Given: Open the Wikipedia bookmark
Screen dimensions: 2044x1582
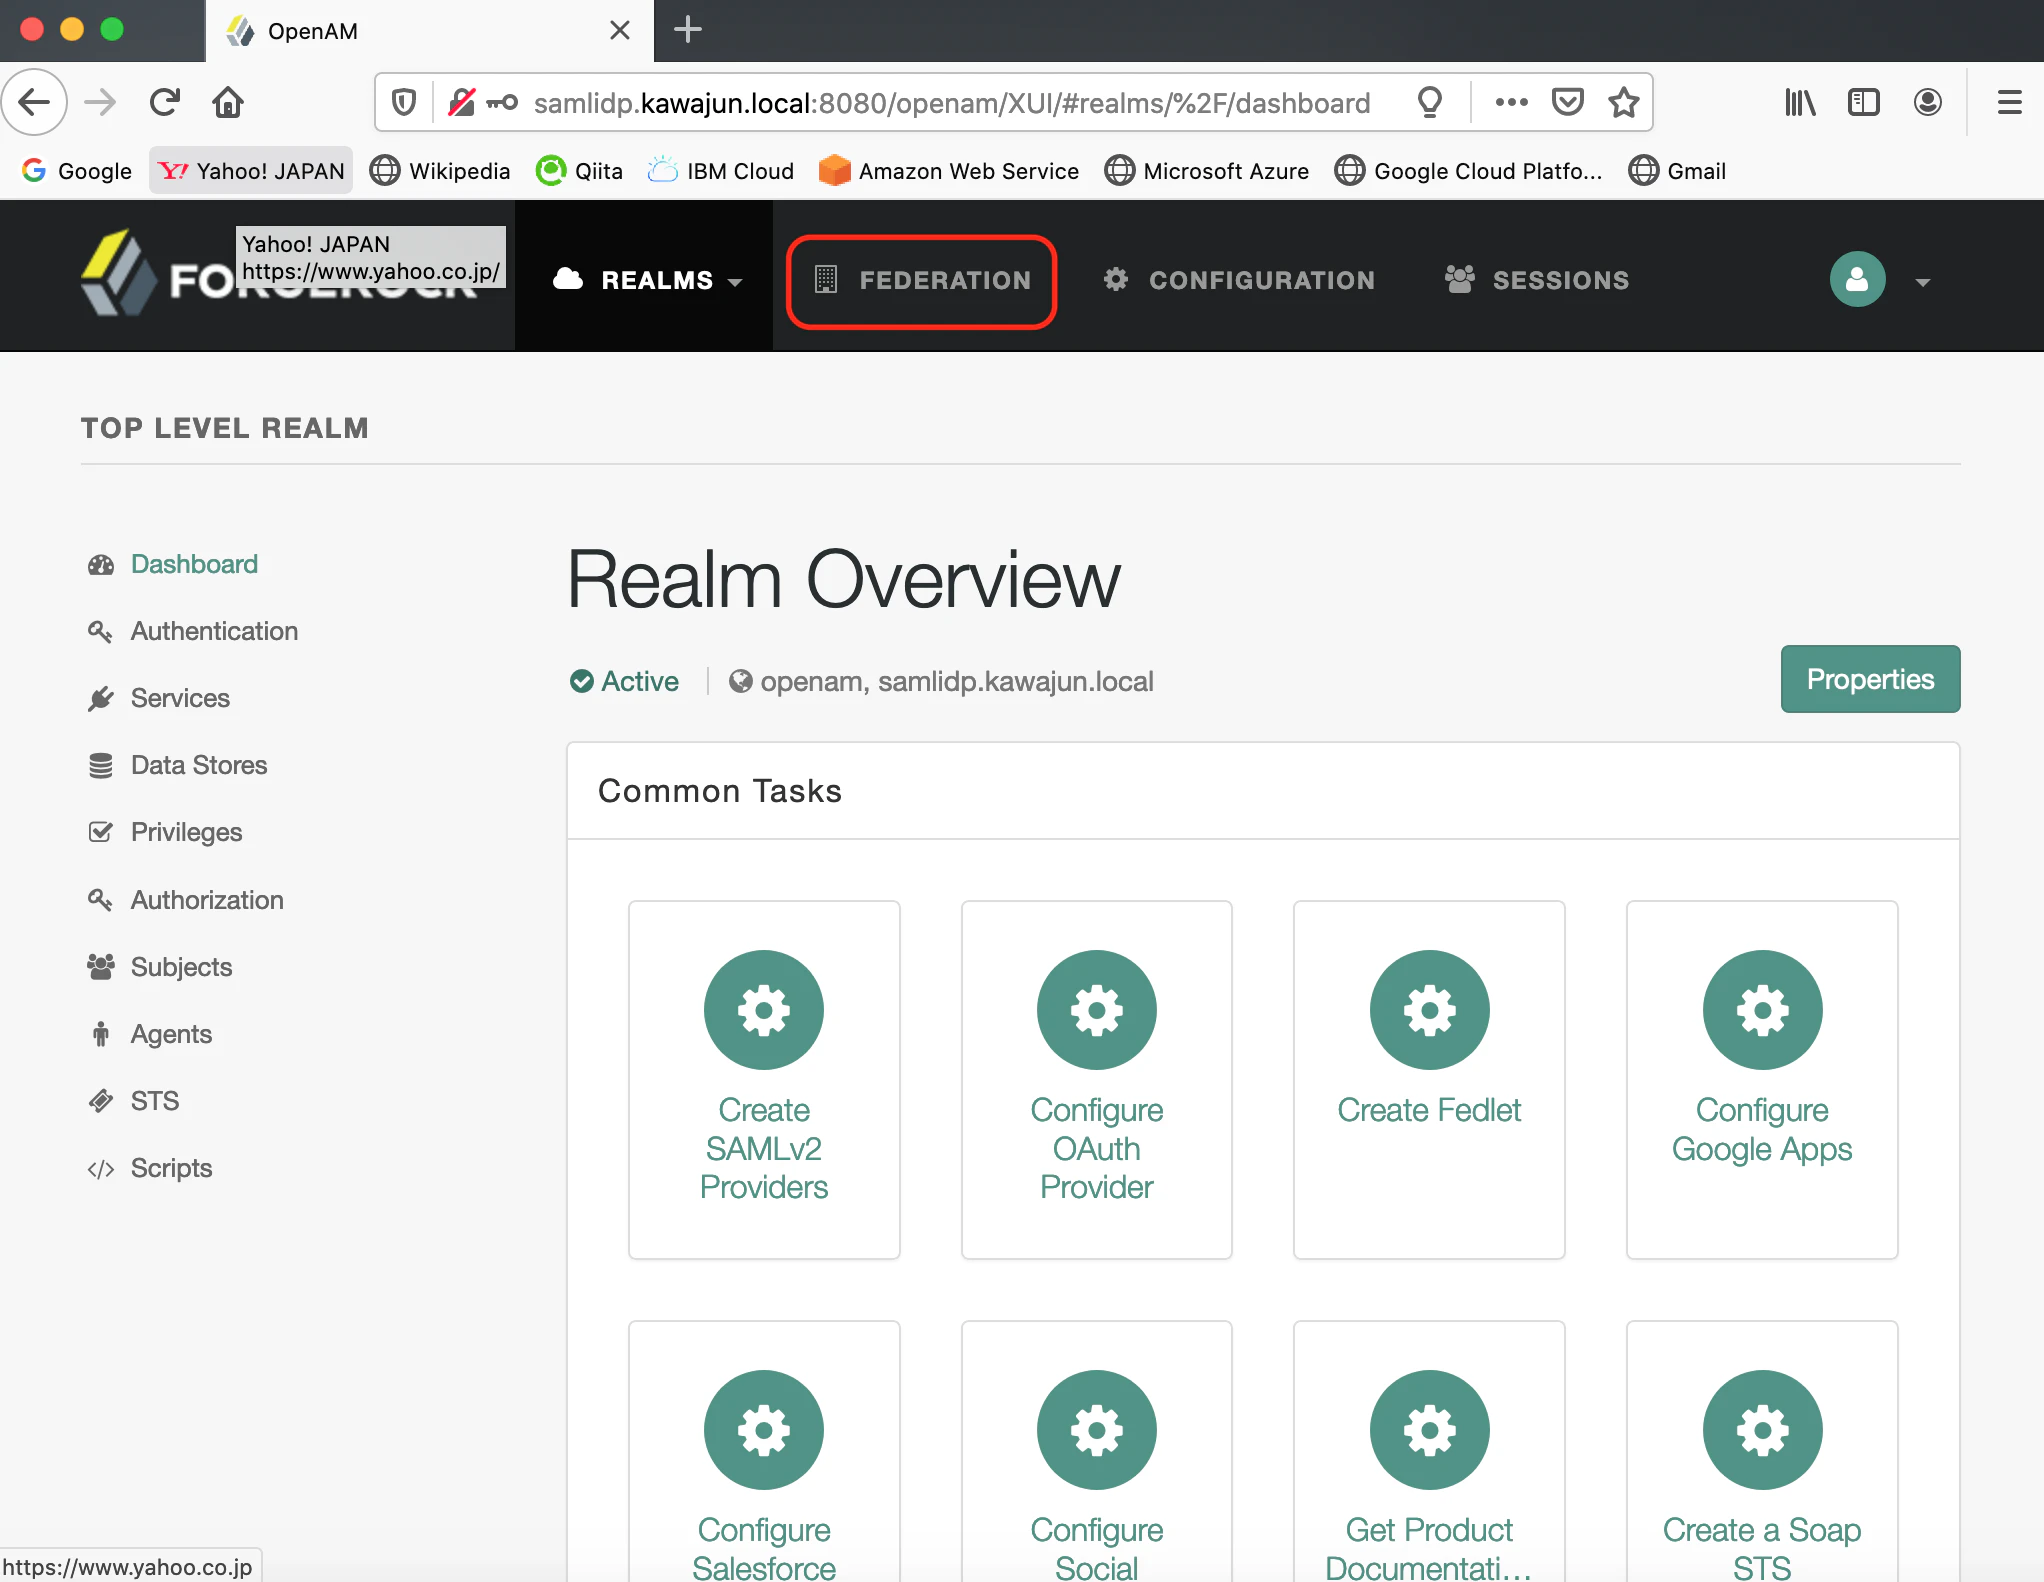Looking at the screenshot, I should [x=440, y=171].
